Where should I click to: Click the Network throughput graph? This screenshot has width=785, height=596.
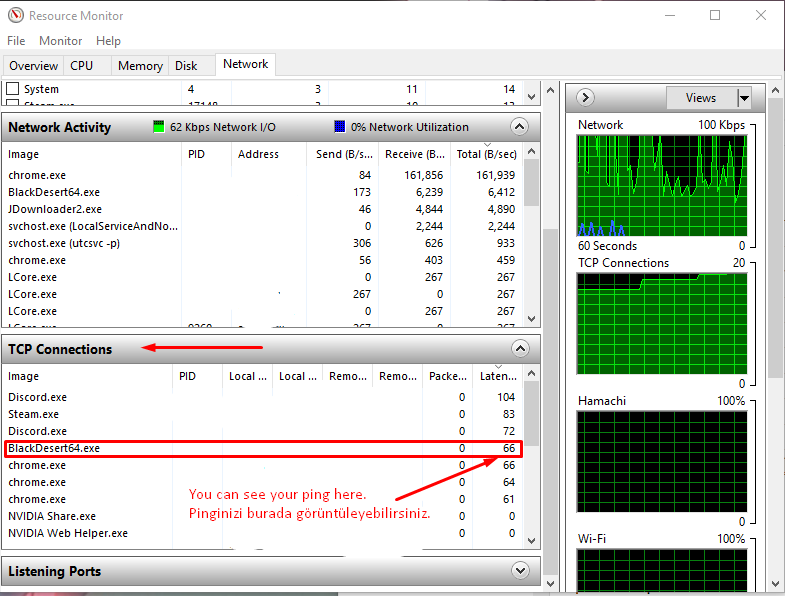pyautogui.click(x=662, y=185)
